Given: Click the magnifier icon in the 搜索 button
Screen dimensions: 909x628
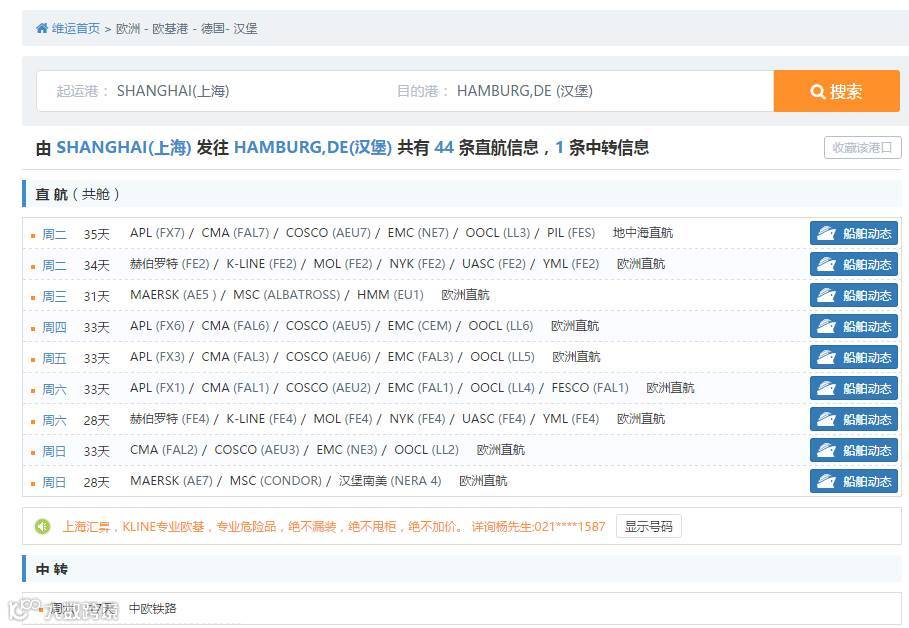Looking at the screenshot, I should 817,92.
